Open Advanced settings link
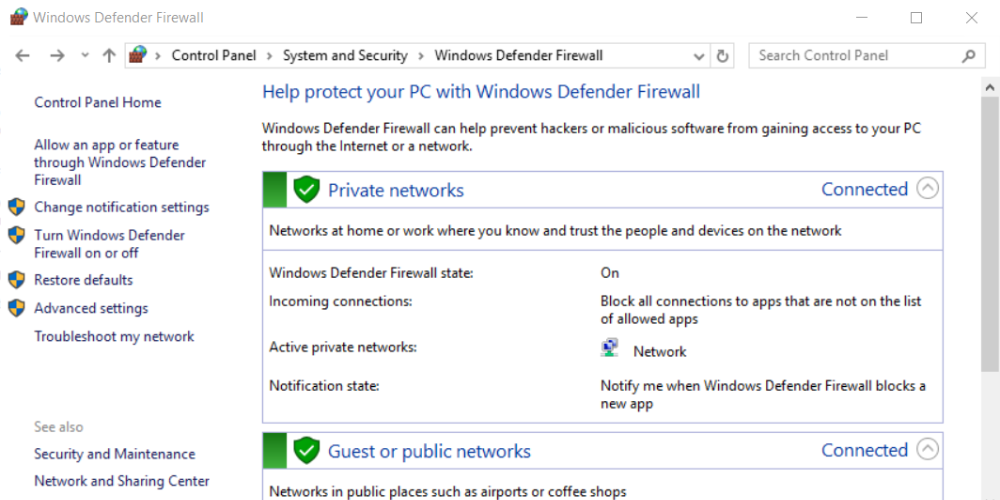This screenshot has height=500, width=1000. [x=91, y=308]
